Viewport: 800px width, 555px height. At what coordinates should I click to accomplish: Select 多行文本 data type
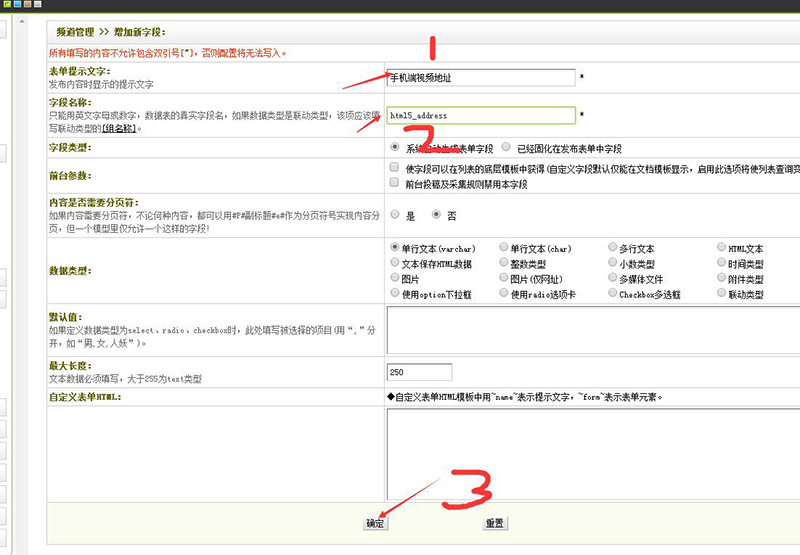612,248
